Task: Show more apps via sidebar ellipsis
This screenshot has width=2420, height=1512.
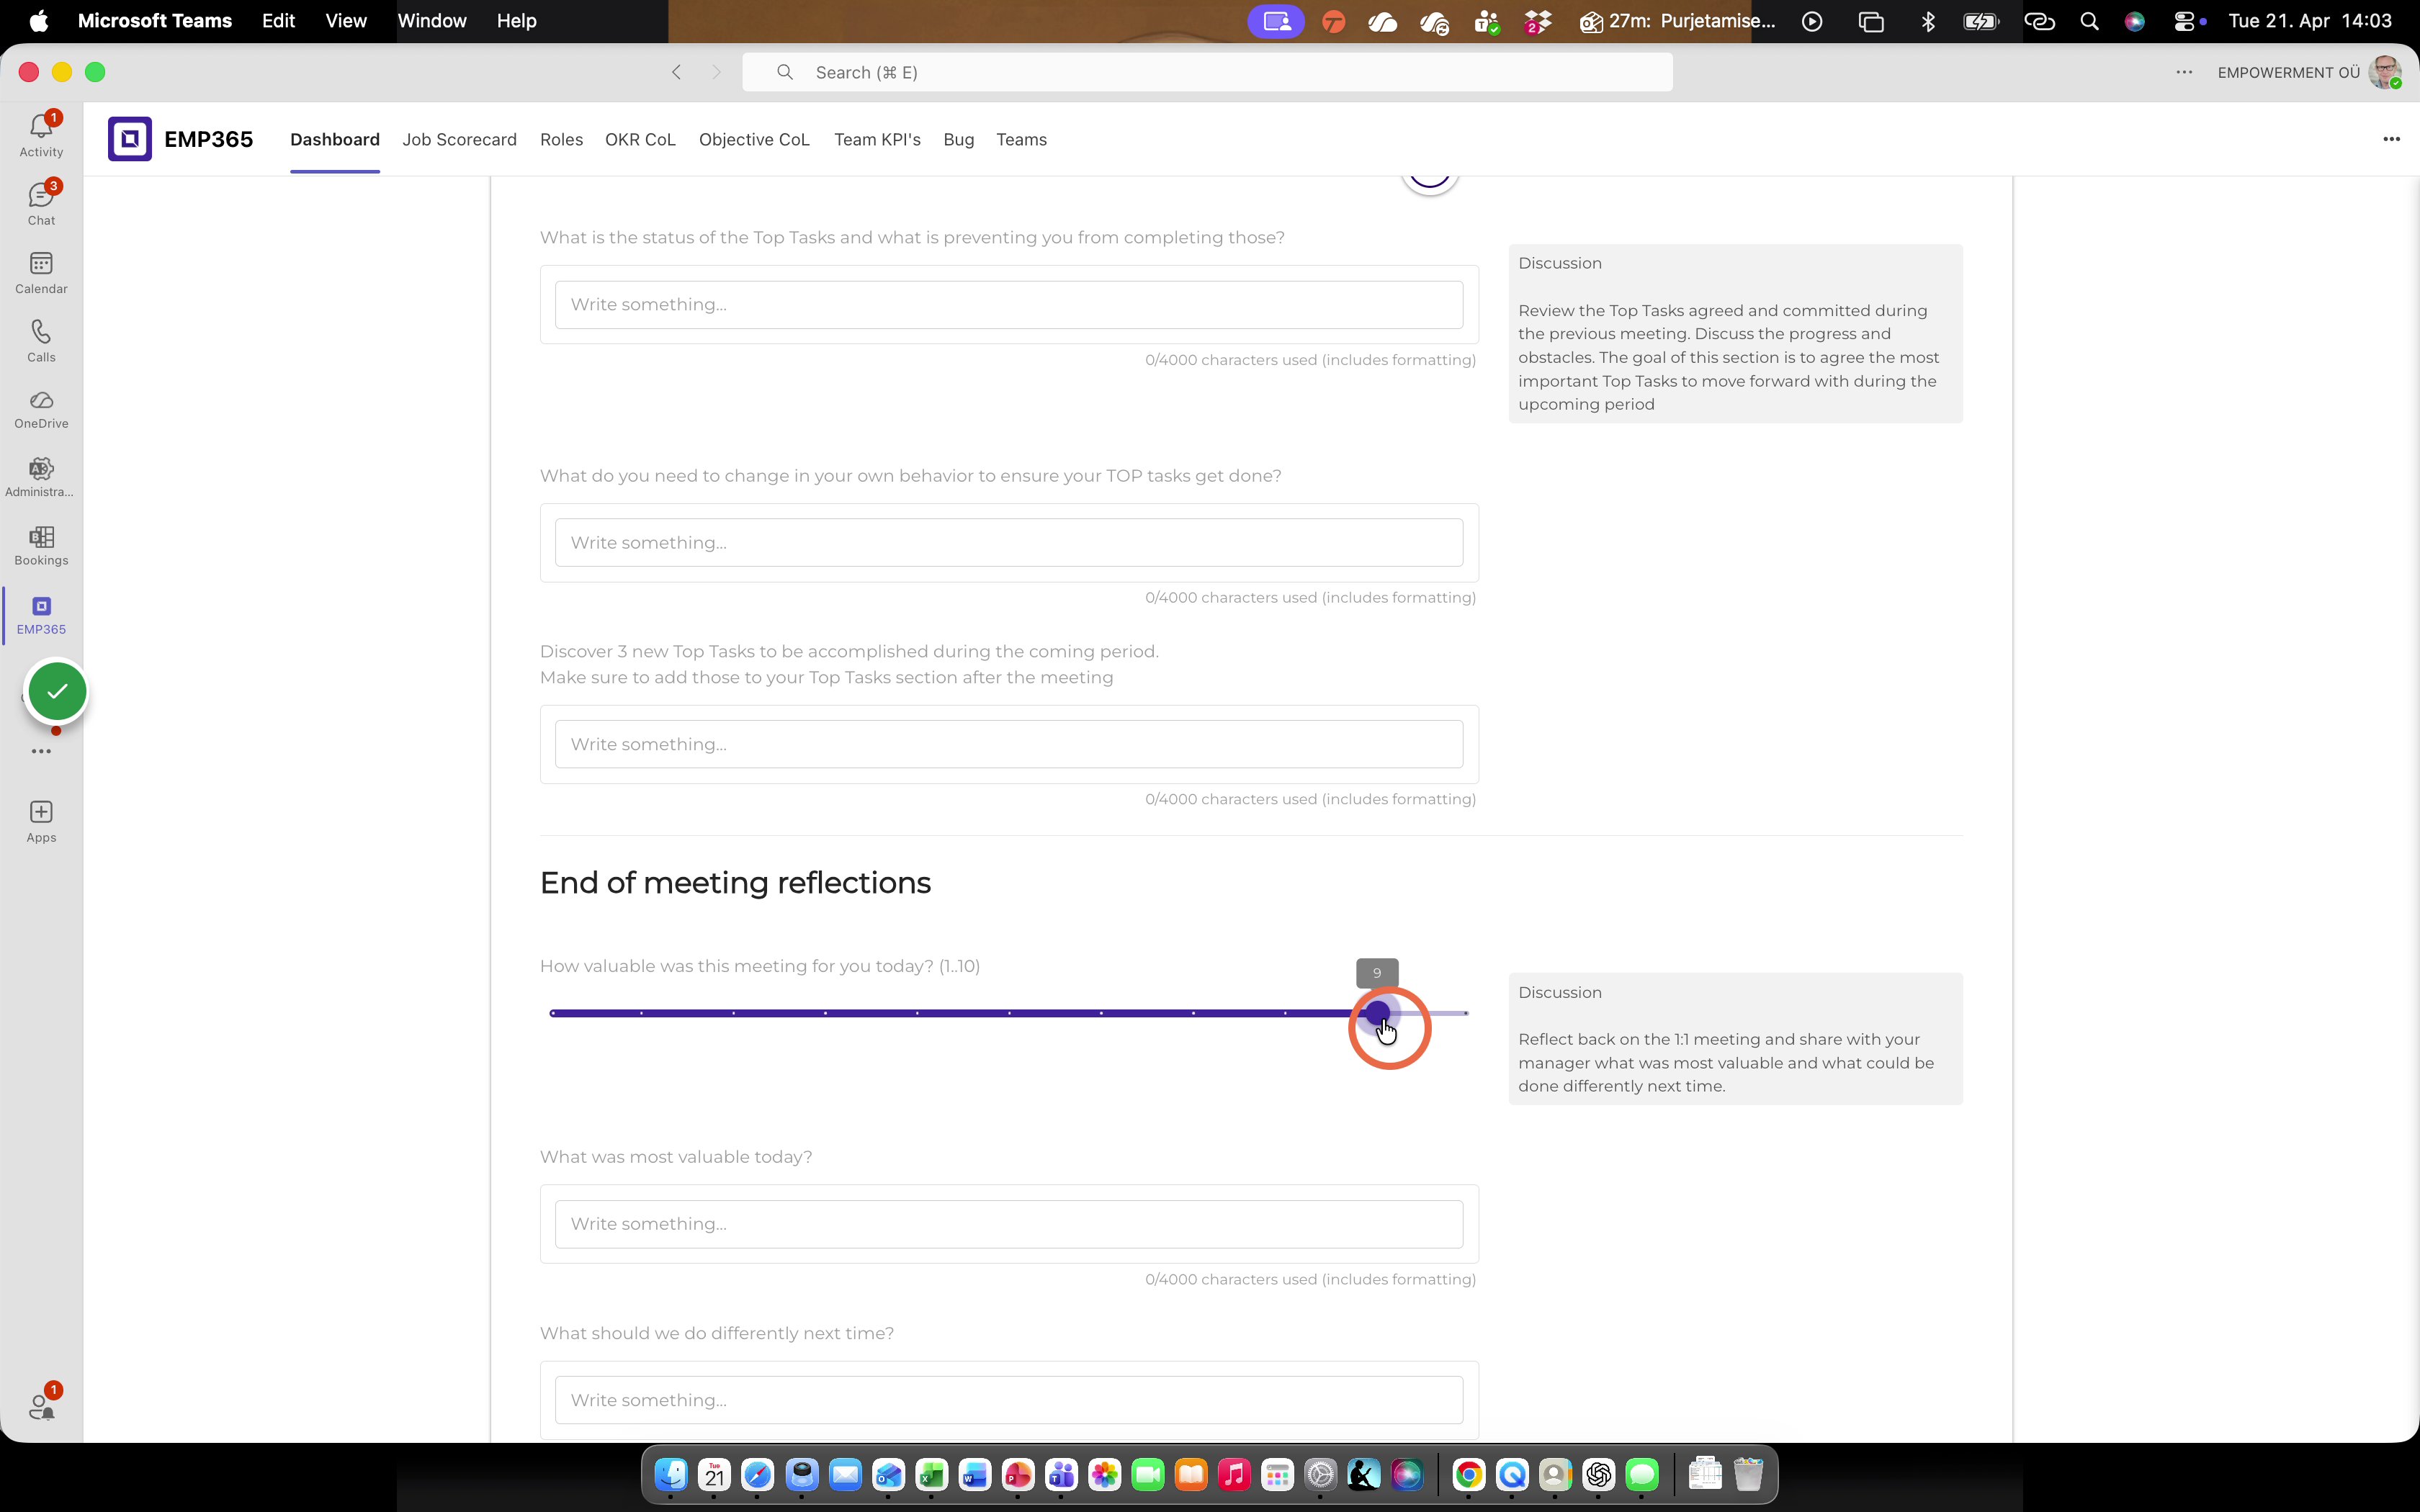Action: tap(41, 751)
